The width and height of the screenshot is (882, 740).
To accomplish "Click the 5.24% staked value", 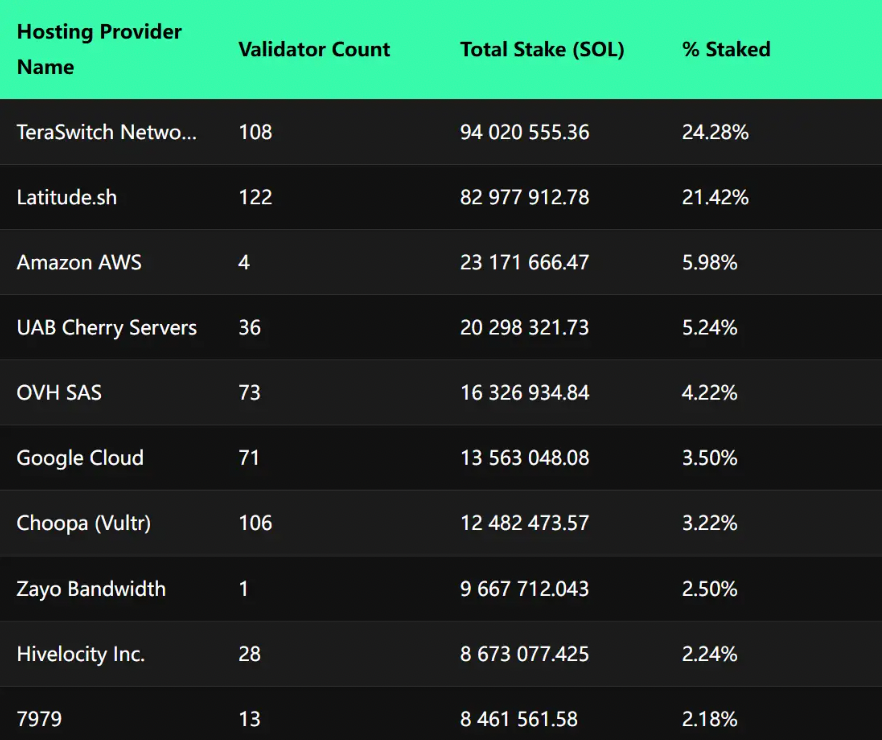I will 710,328.
